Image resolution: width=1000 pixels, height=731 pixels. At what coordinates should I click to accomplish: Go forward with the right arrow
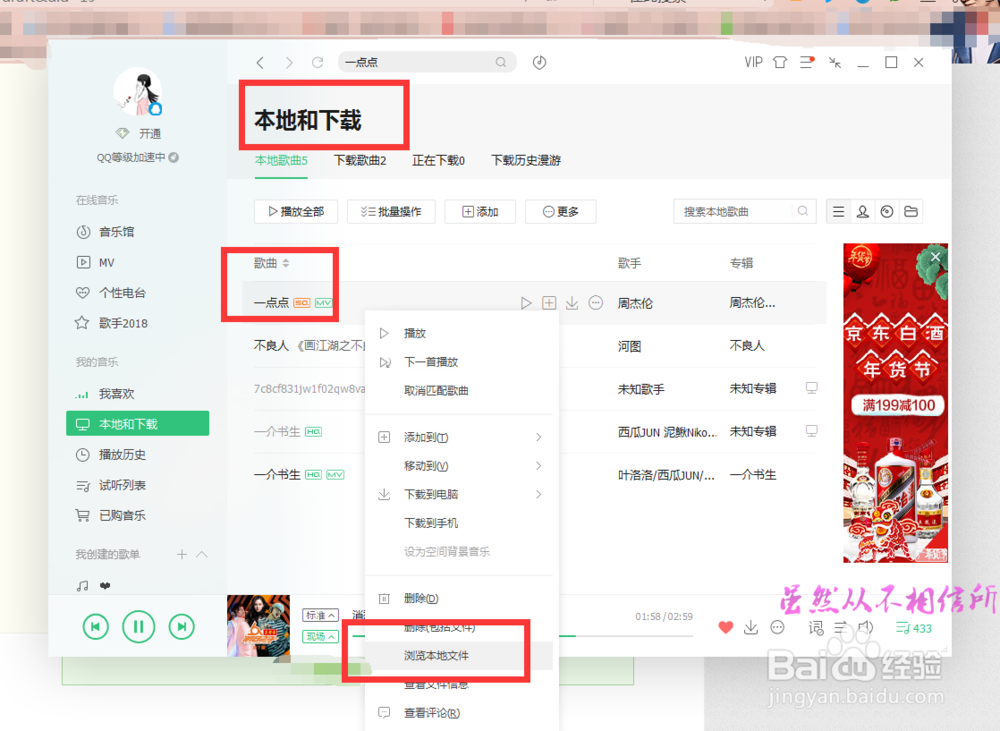(x=289, y=63)
